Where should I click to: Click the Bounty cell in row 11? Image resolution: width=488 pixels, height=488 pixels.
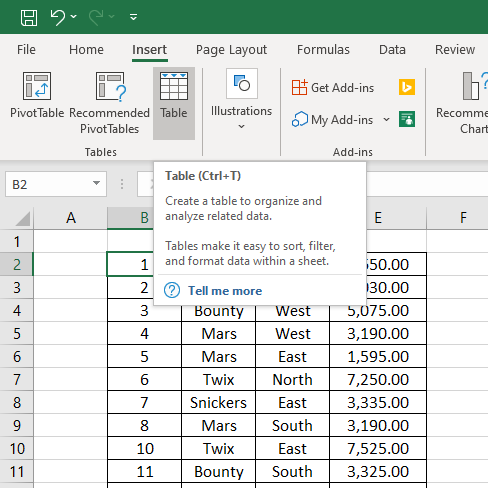pos(219,471)
